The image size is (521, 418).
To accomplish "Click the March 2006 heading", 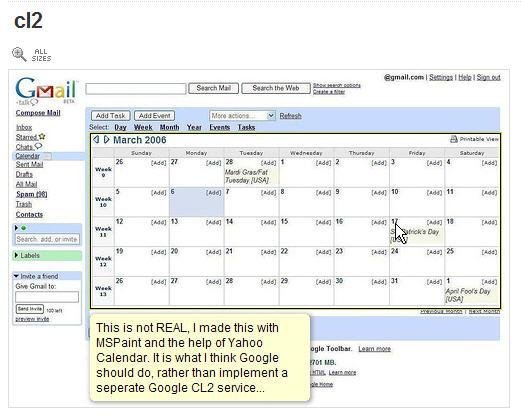I will pyautogui.click(x=140, y=140).
